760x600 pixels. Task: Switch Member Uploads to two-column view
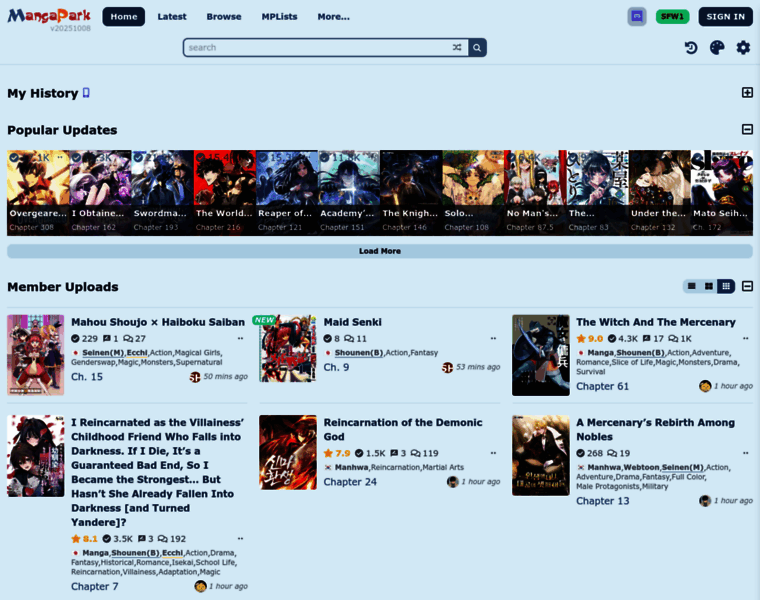709,286
